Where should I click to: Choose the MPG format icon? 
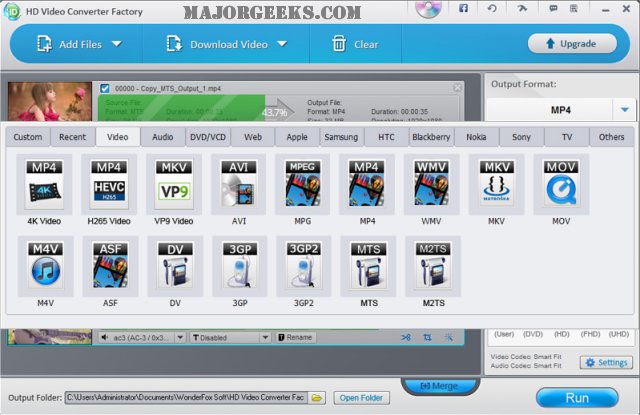(302, 184)
